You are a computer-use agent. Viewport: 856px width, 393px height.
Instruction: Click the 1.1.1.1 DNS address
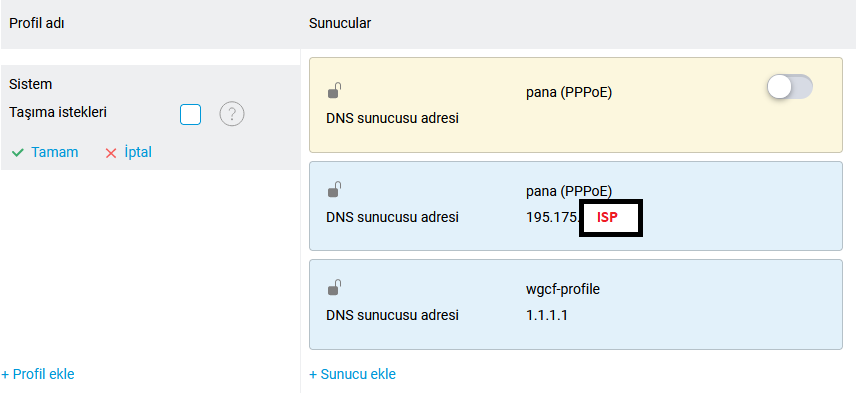(x=547, y=315)
